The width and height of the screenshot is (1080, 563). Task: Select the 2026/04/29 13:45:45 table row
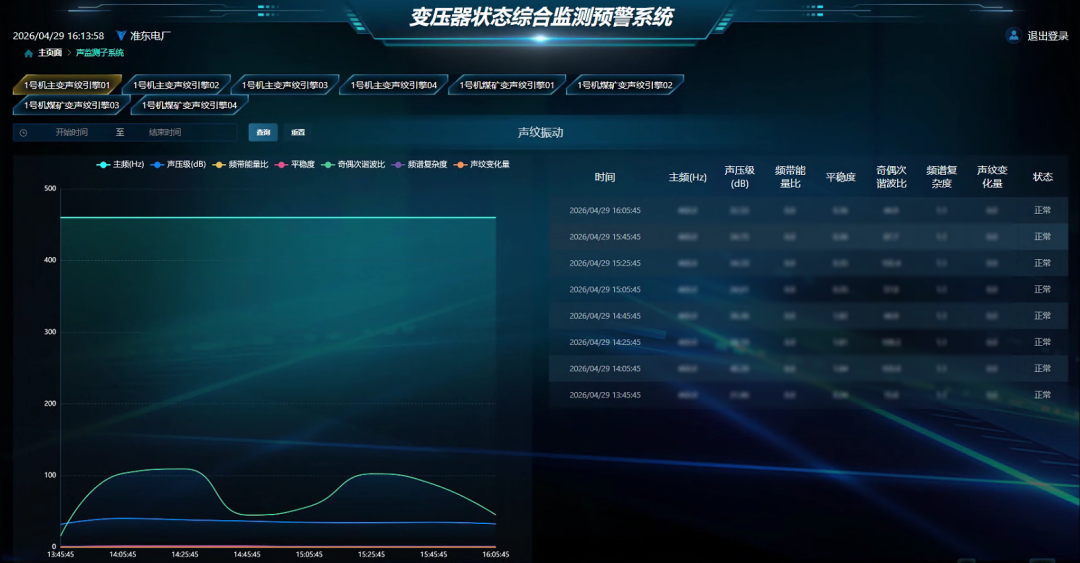[809, 395]
